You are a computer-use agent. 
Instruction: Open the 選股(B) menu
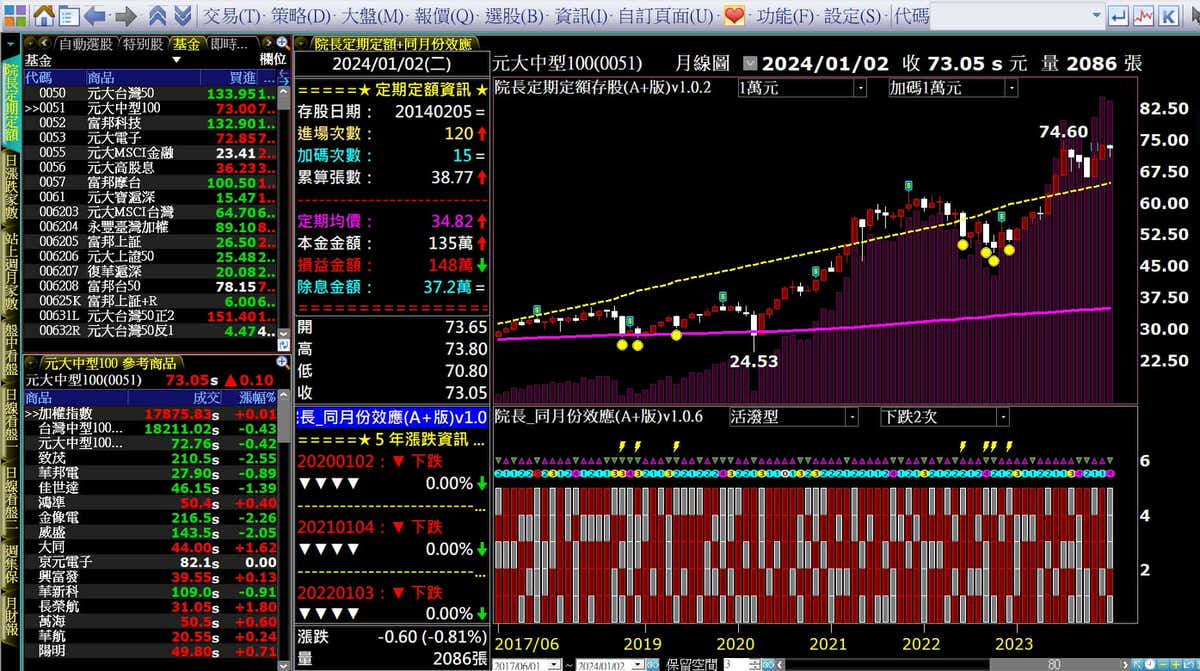514,16
